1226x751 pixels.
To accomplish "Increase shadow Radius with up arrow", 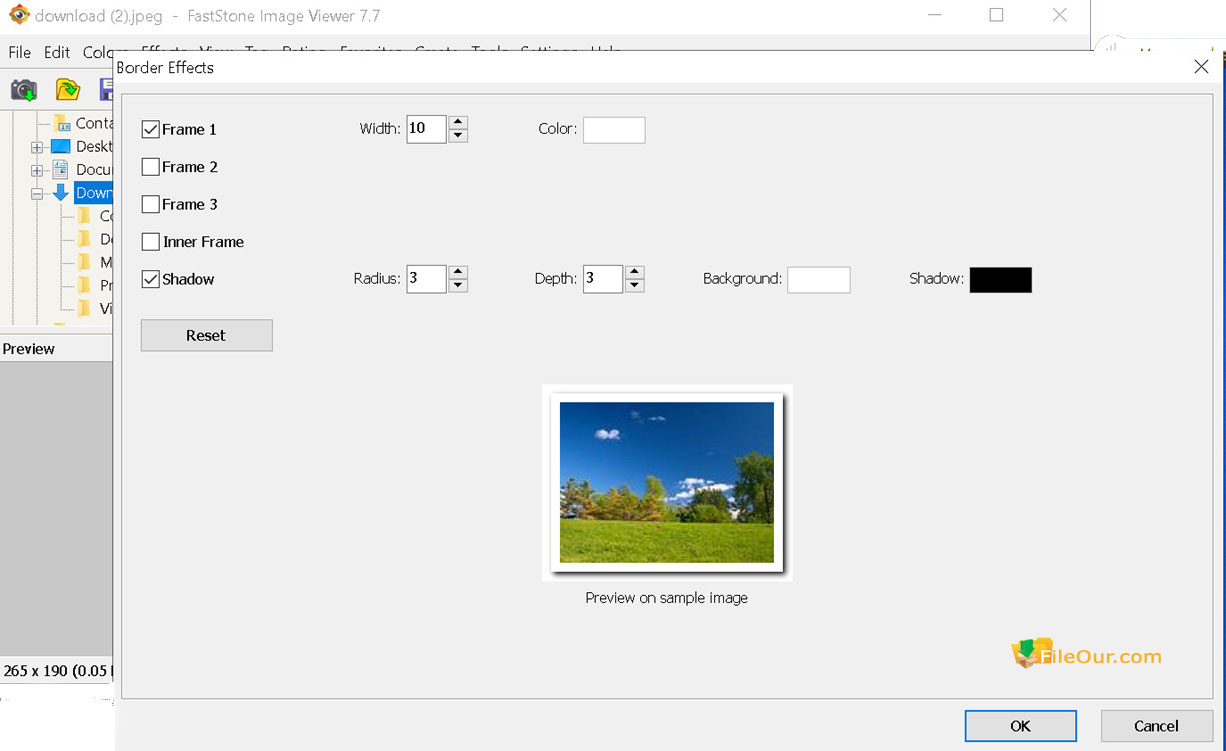I will point(458,272).
